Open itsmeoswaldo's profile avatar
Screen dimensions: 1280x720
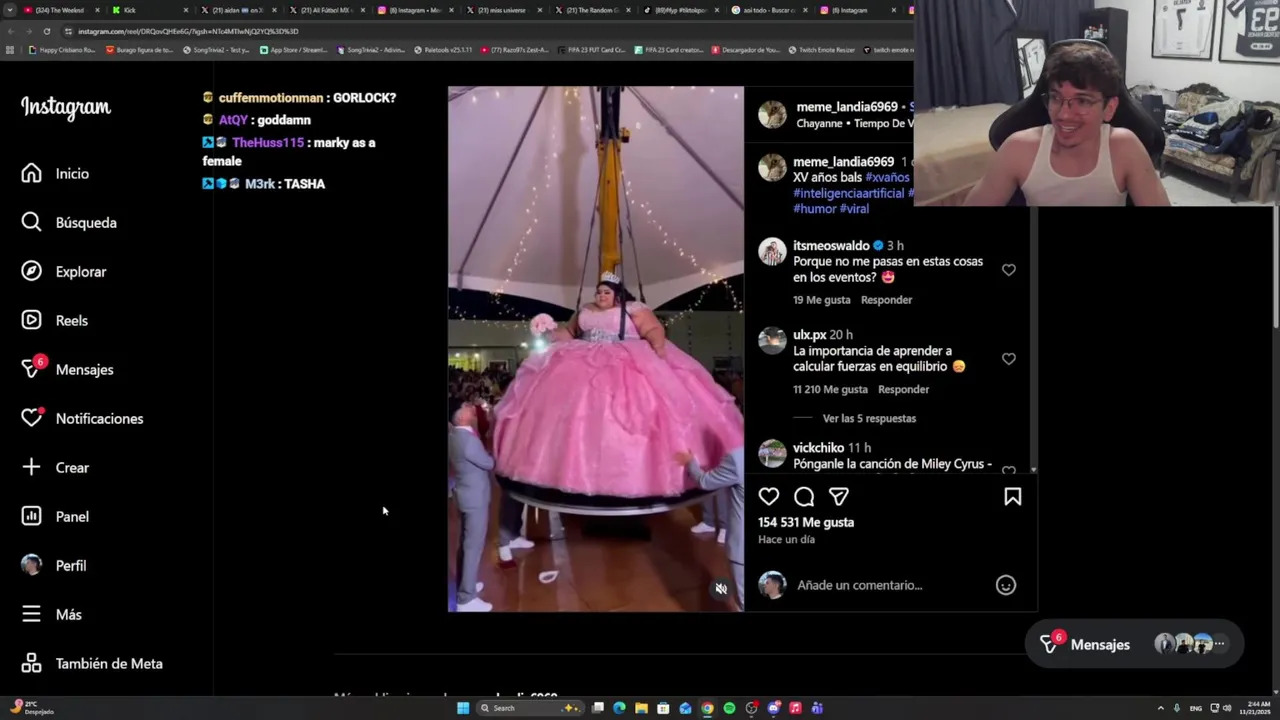[x=772, y=251]
